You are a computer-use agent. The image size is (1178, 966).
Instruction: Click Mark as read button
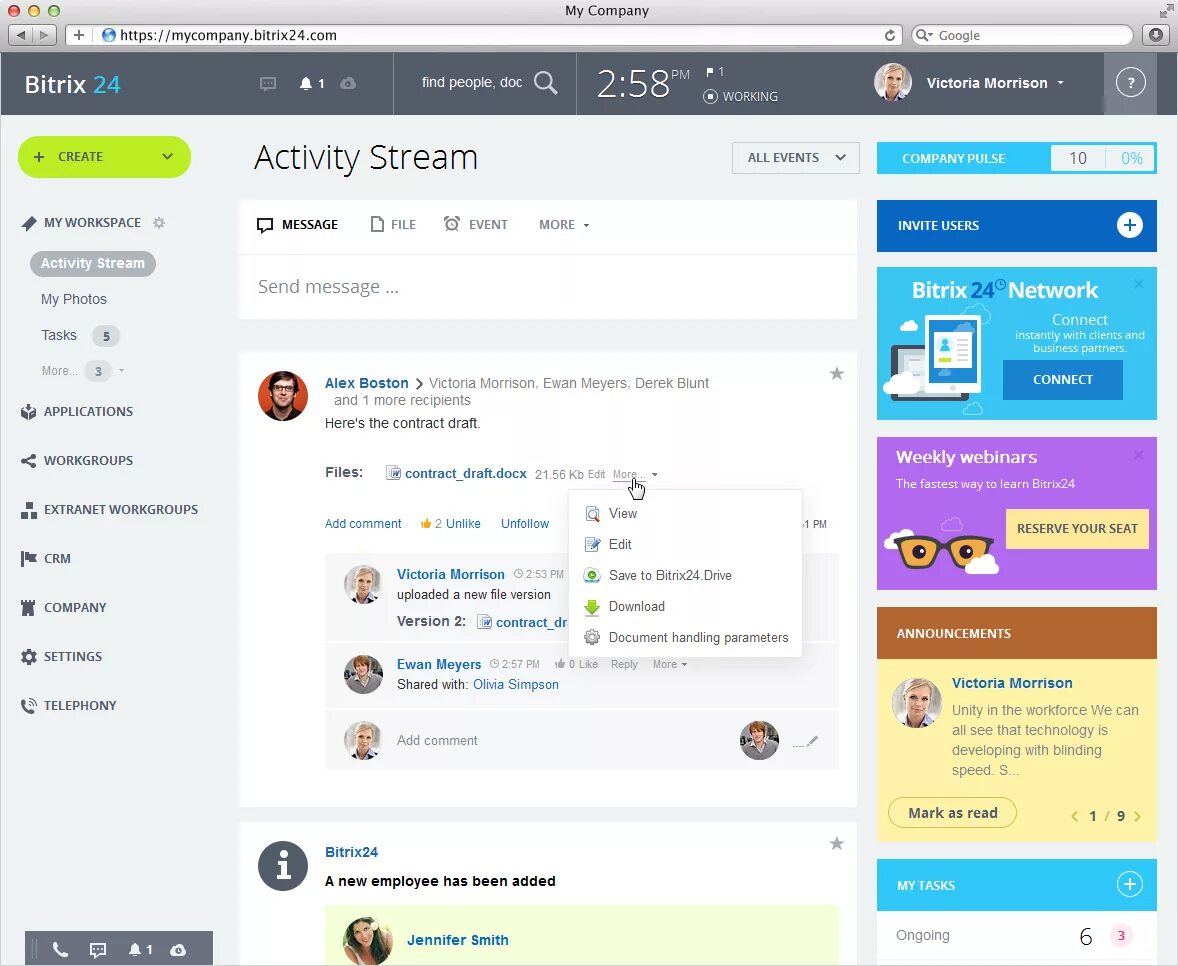[x=952, y=813]
